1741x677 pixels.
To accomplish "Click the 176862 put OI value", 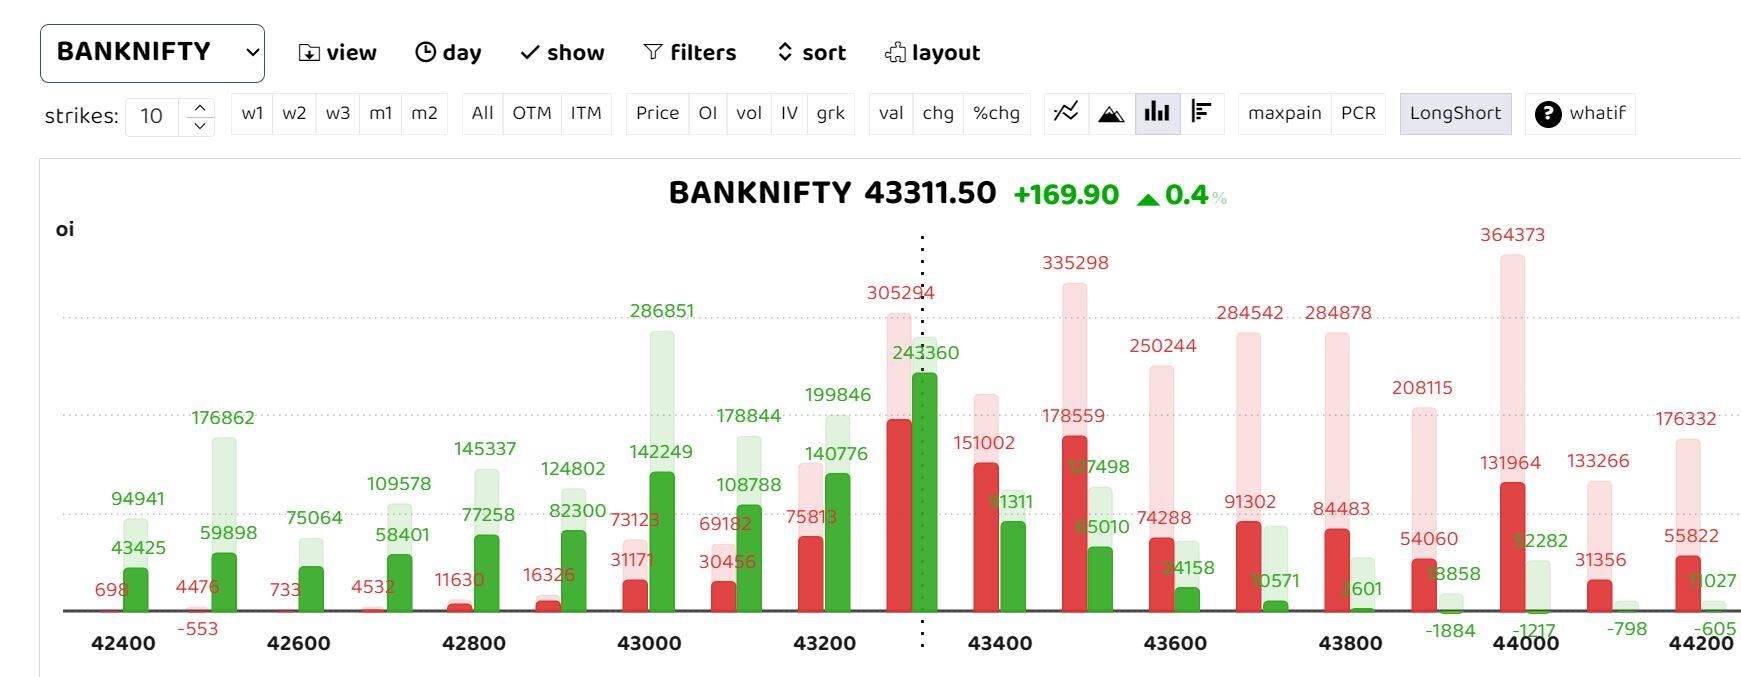I will (223, 418).
